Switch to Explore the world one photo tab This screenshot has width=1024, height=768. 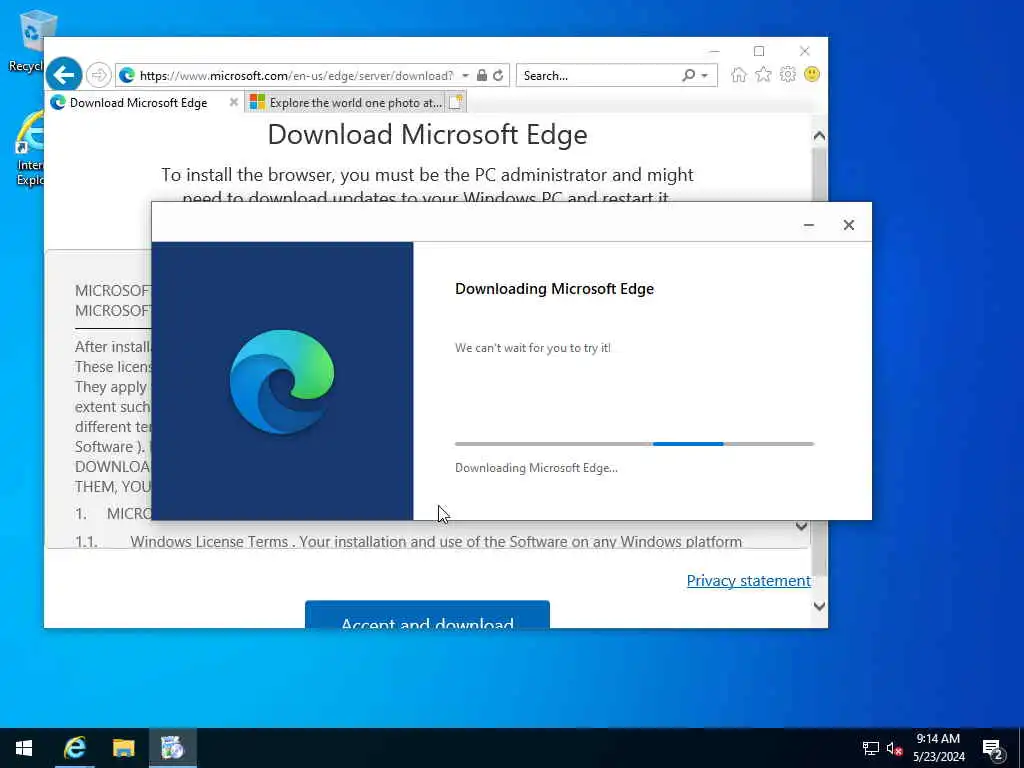click(x=346, y=103)
